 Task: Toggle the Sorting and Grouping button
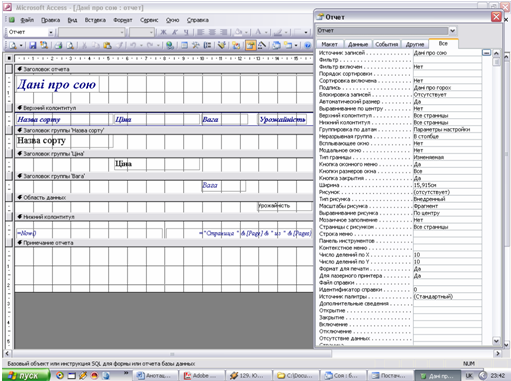207,45
